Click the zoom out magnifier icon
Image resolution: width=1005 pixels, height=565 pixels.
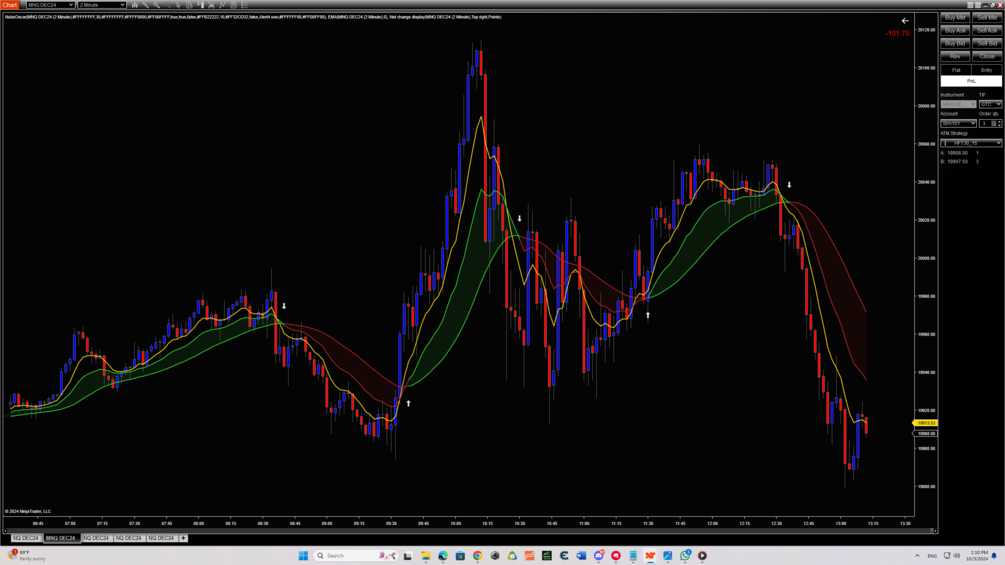[x=167, y=4]
